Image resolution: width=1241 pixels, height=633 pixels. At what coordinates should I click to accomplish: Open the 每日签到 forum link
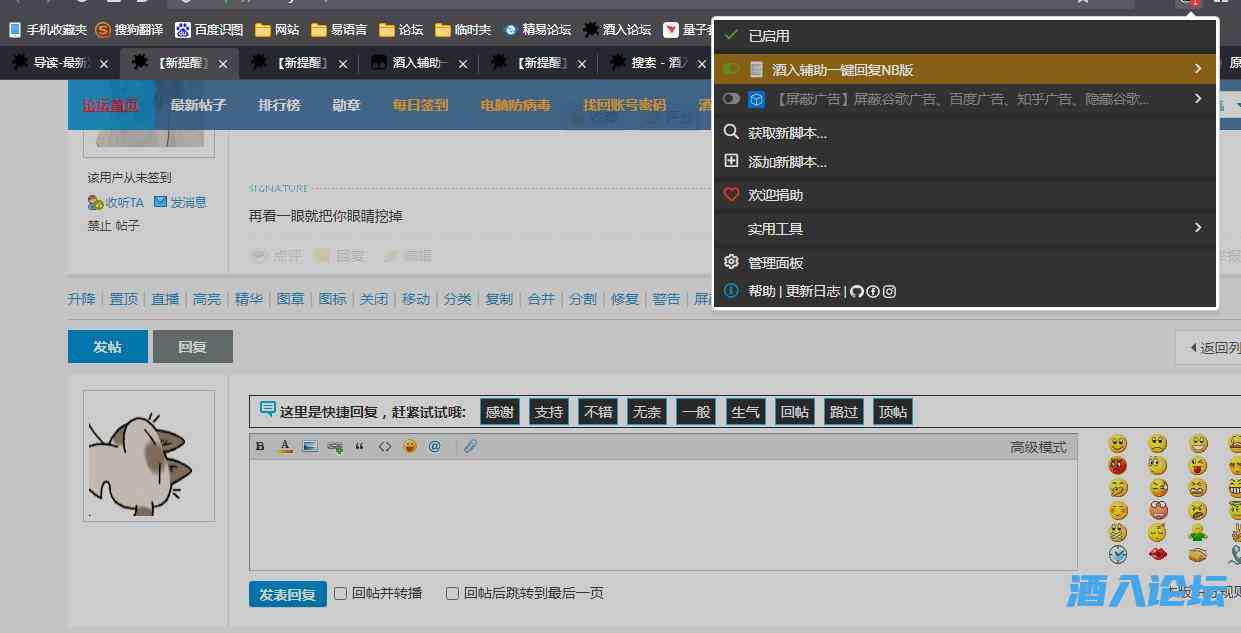[420, 104]
